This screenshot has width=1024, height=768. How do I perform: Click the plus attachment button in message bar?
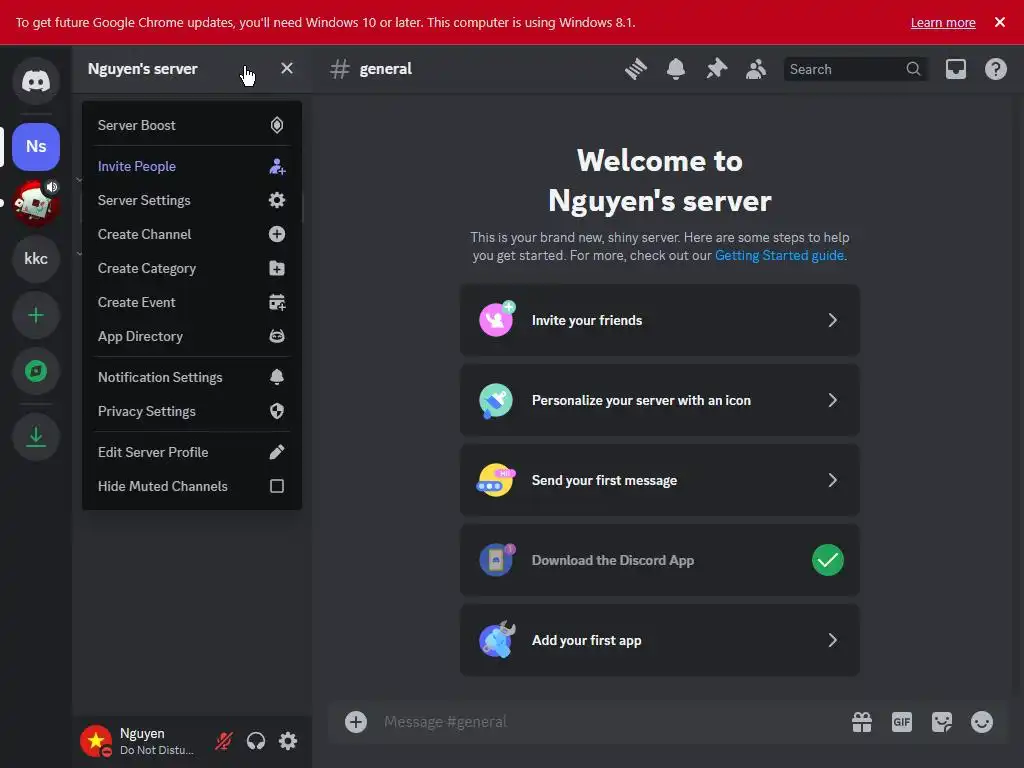point(356,722)
